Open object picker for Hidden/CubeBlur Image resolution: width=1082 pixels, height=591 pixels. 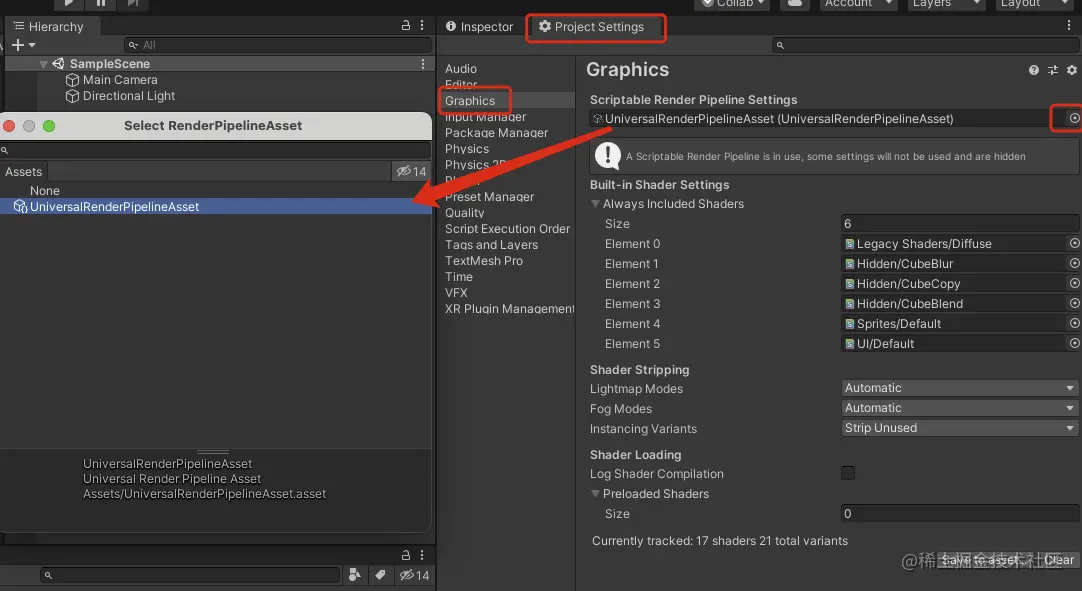tap(1074, 263)
